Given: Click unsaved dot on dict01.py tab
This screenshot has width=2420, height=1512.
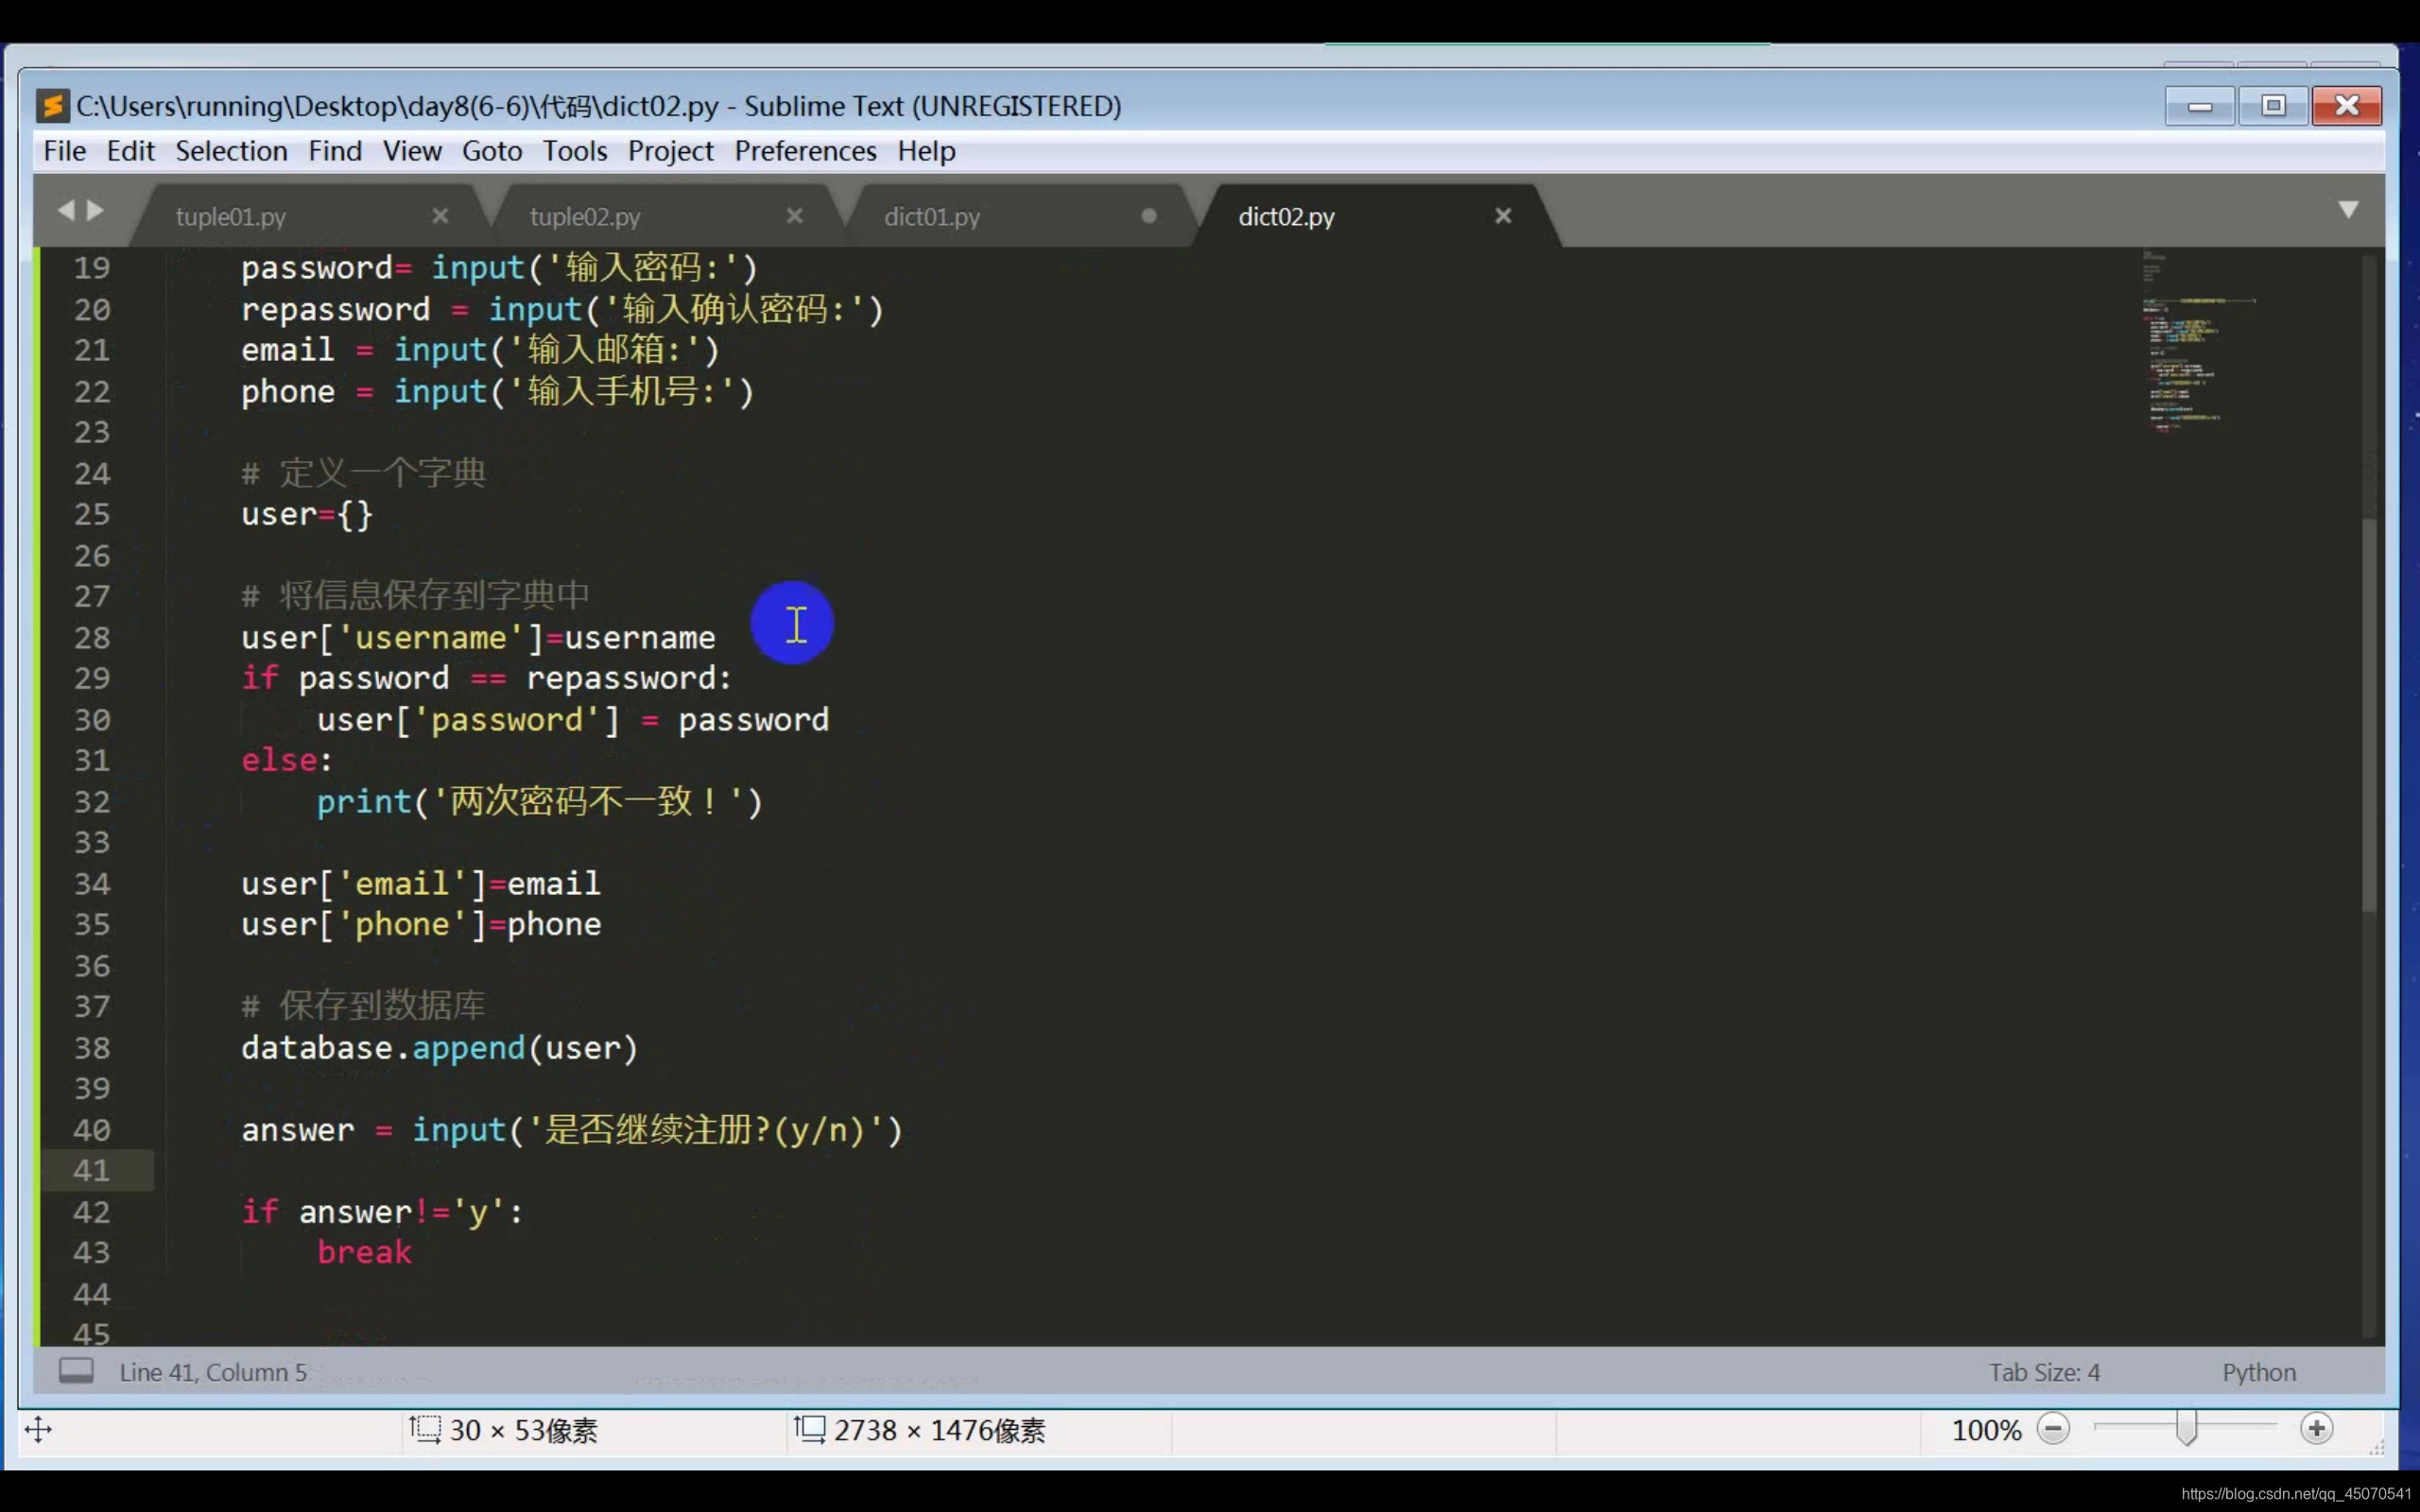Looking at the screenshot, I should click(x=1149, y=216).
